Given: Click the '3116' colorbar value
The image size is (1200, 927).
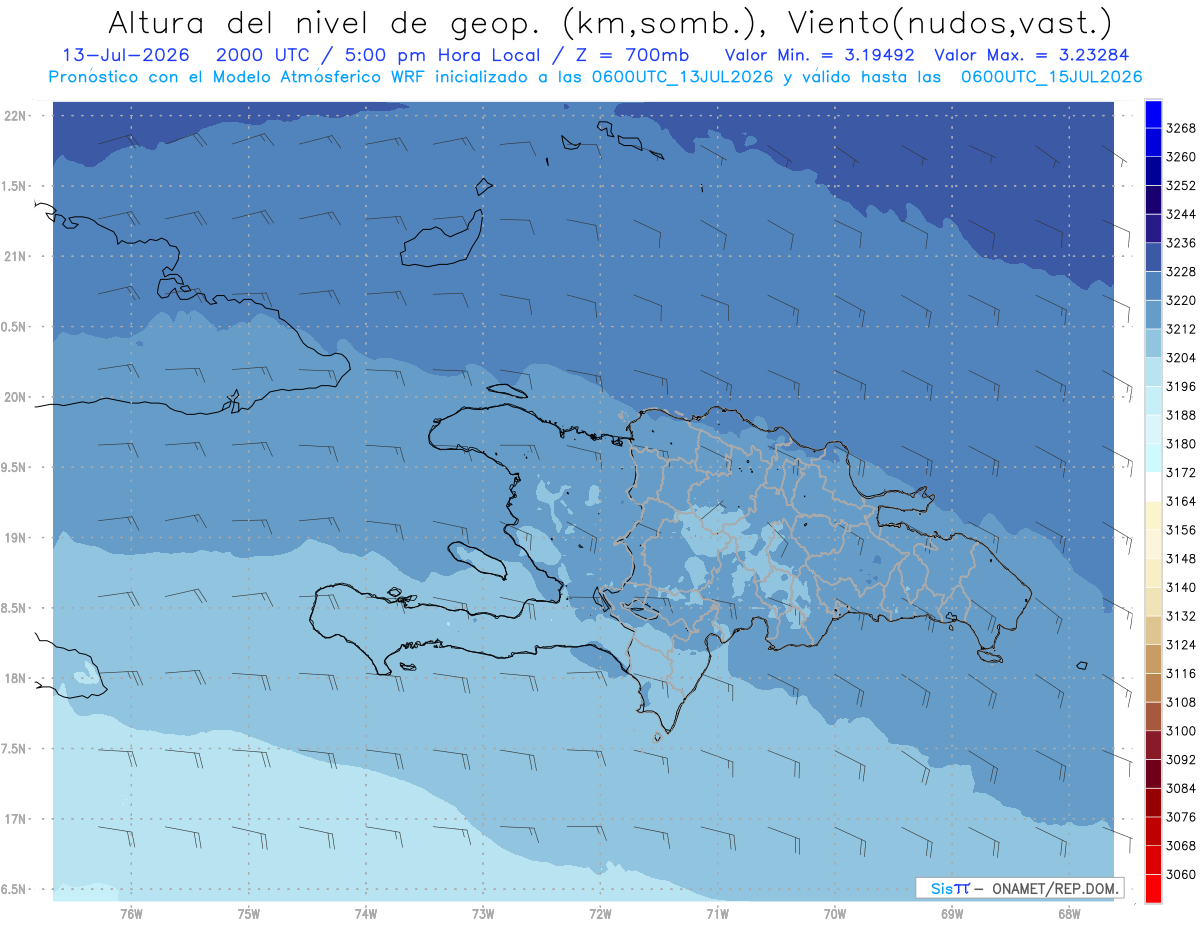Looking at the screenshot, I should 1181,673.
